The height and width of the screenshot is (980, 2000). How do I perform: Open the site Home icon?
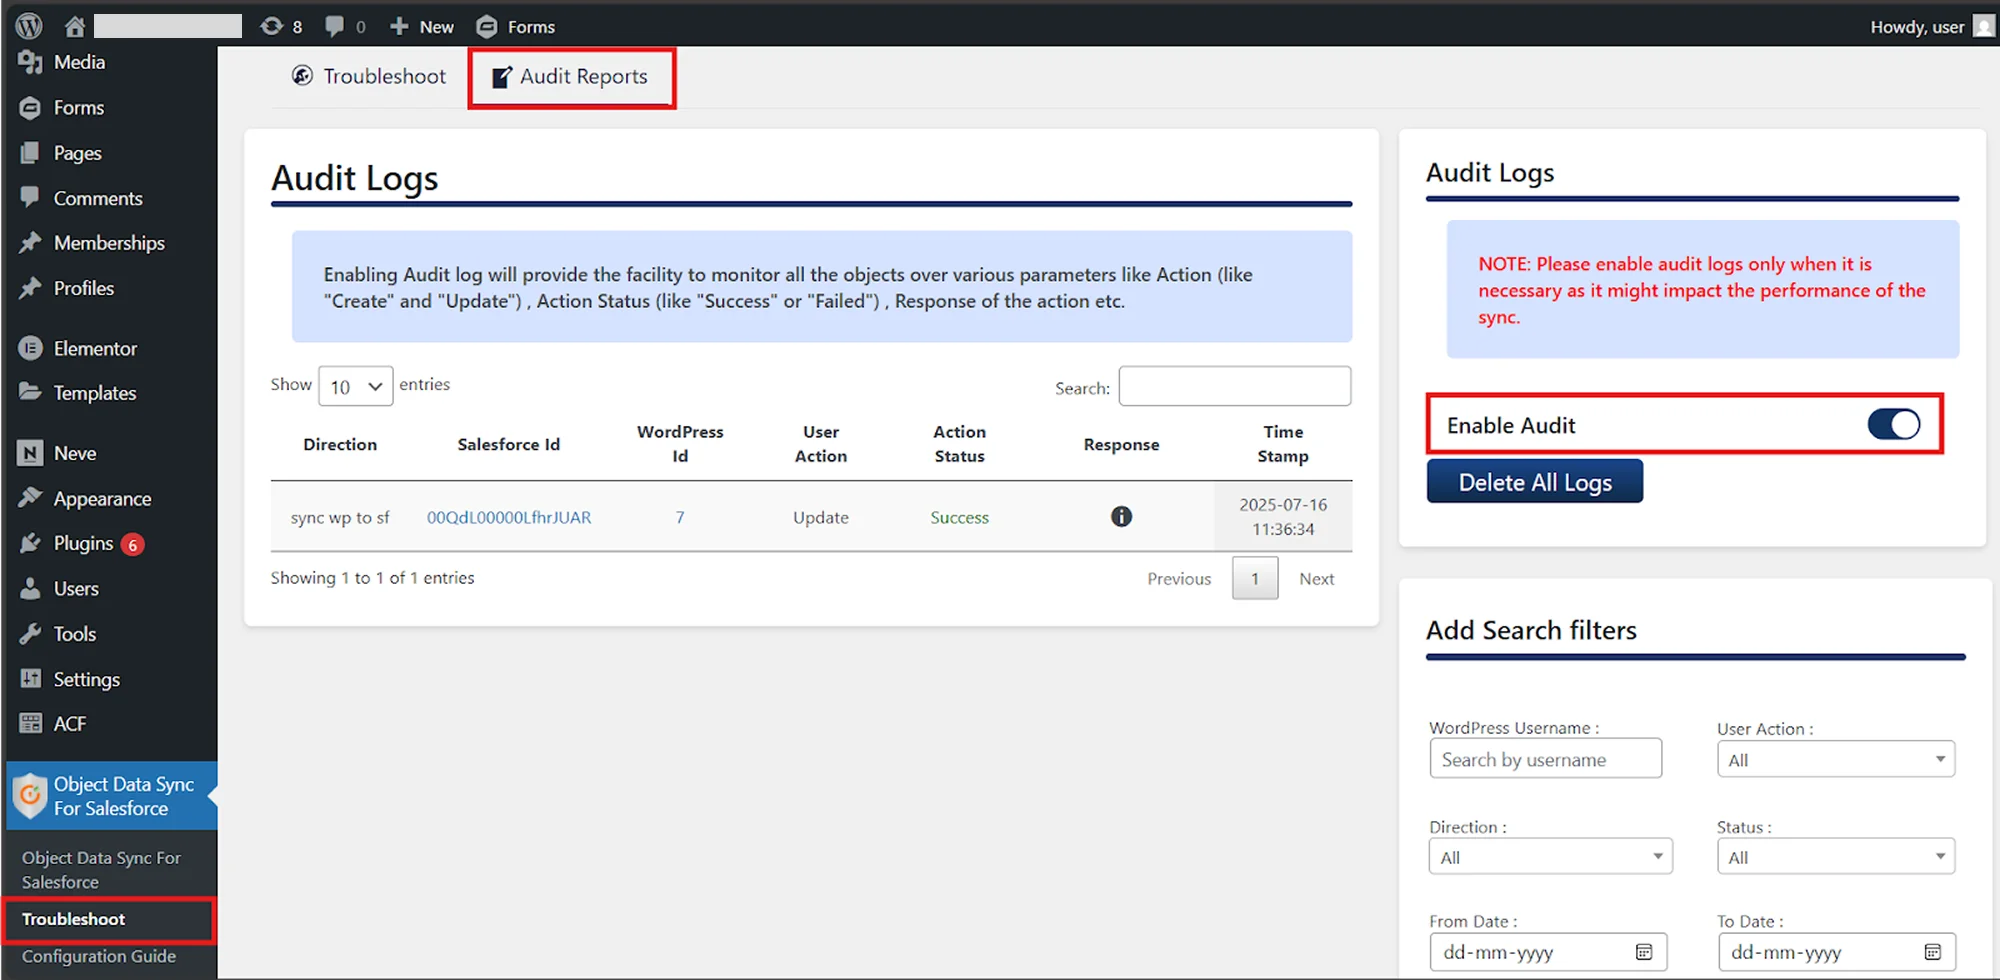point(75,26)
